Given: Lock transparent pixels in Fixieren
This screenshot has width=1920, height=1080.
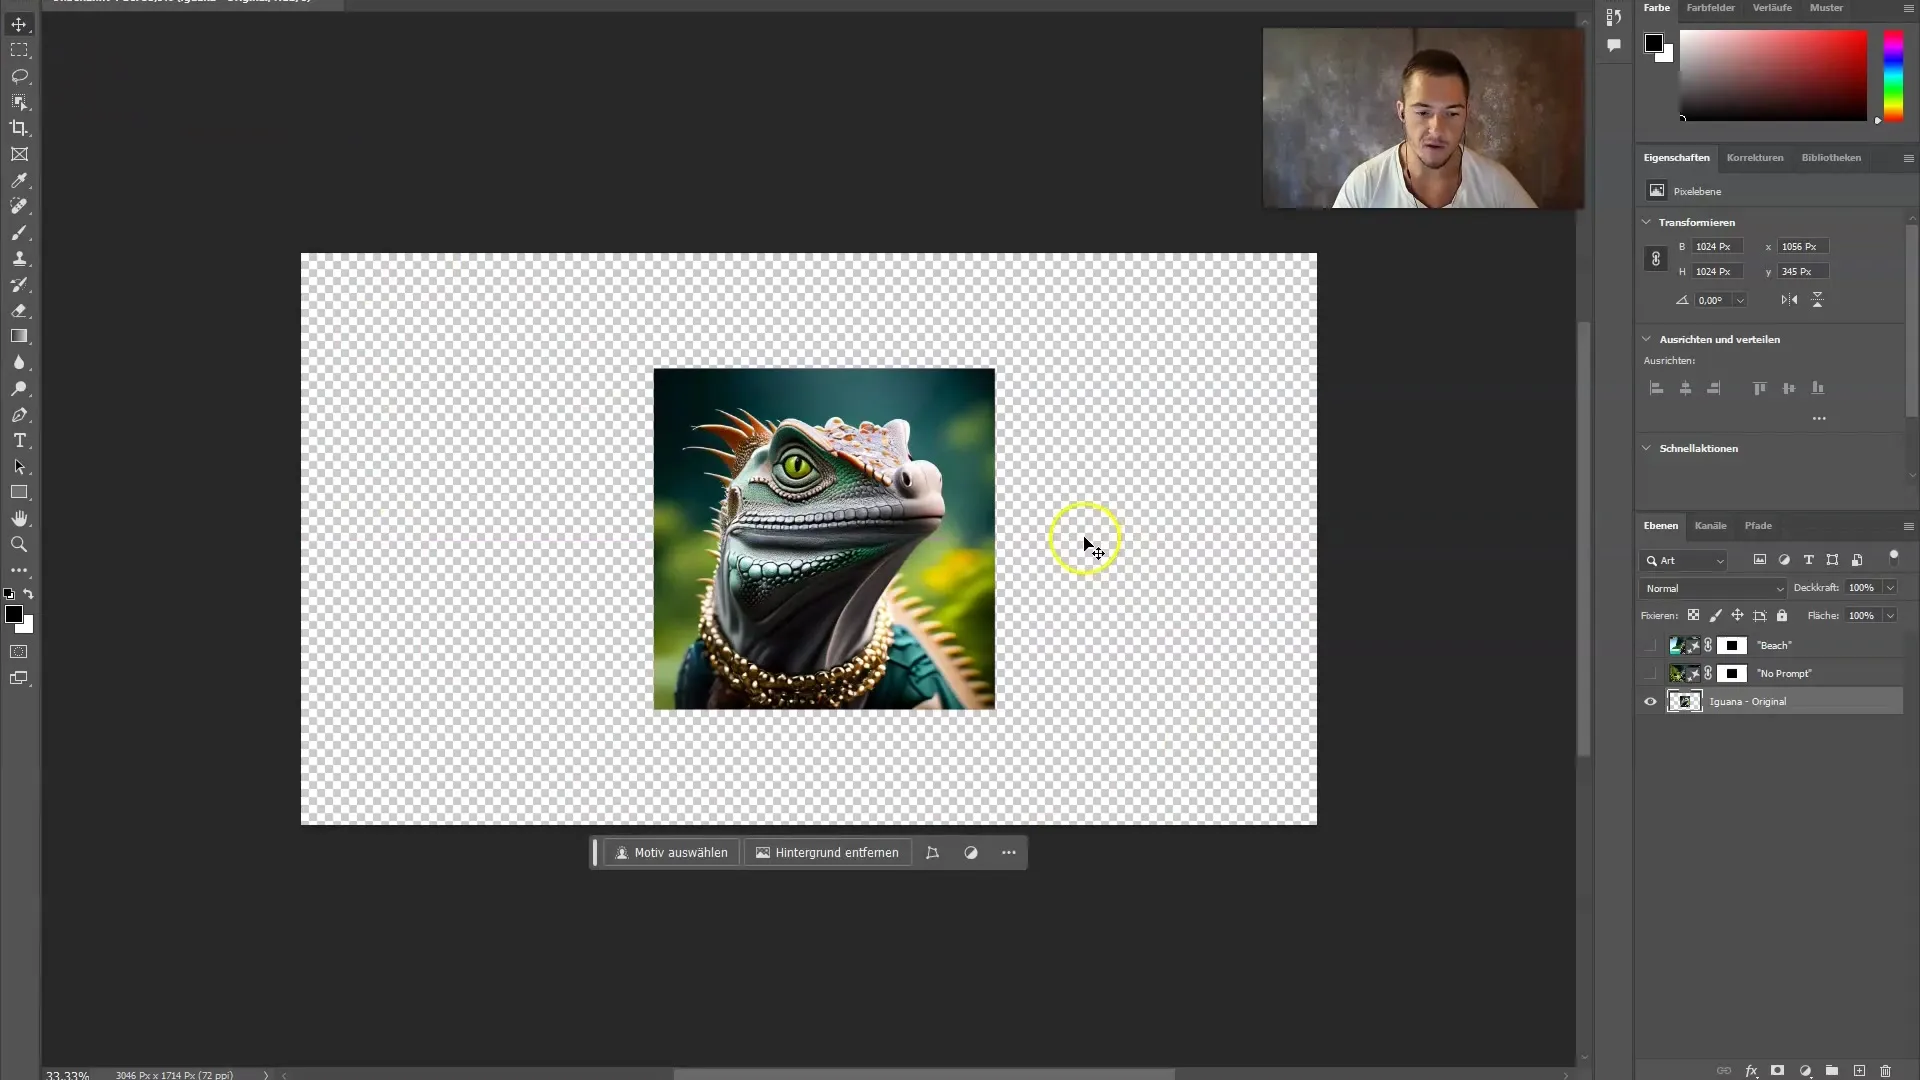Looking at the screenshot, I should click(1693, 616).
